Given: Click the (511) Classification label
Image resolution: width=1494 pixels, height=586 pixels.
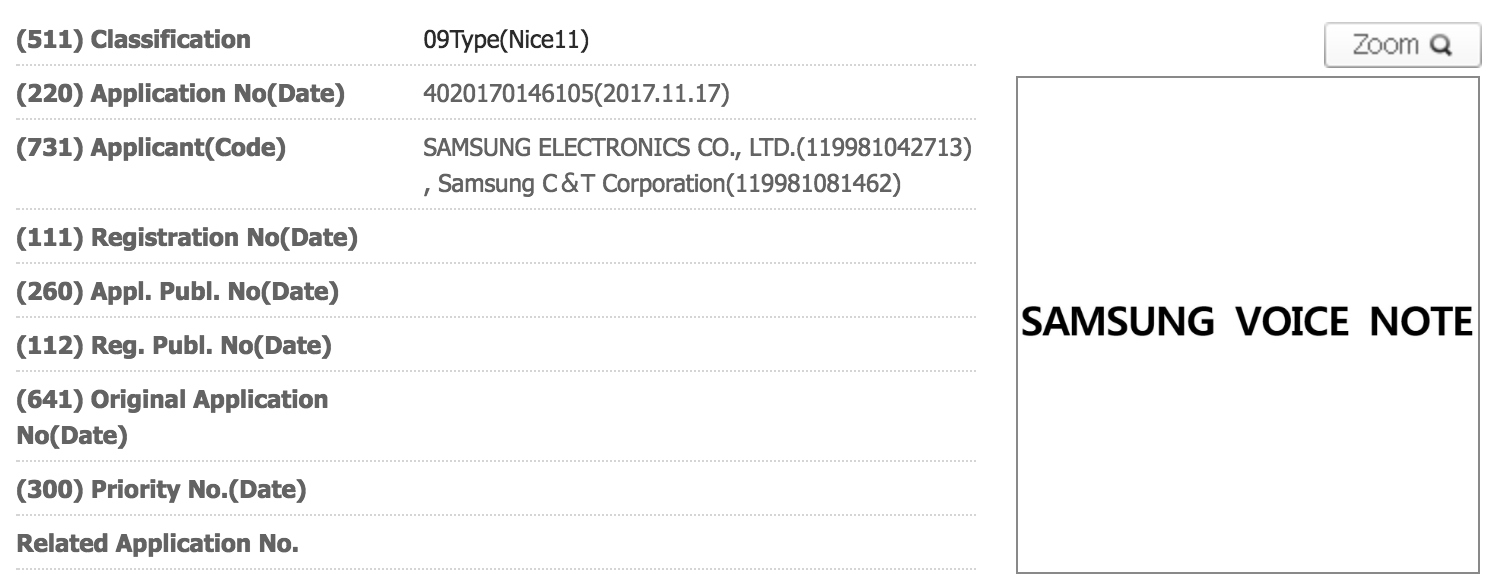Looking at the screenshot, I should point(133,40).
